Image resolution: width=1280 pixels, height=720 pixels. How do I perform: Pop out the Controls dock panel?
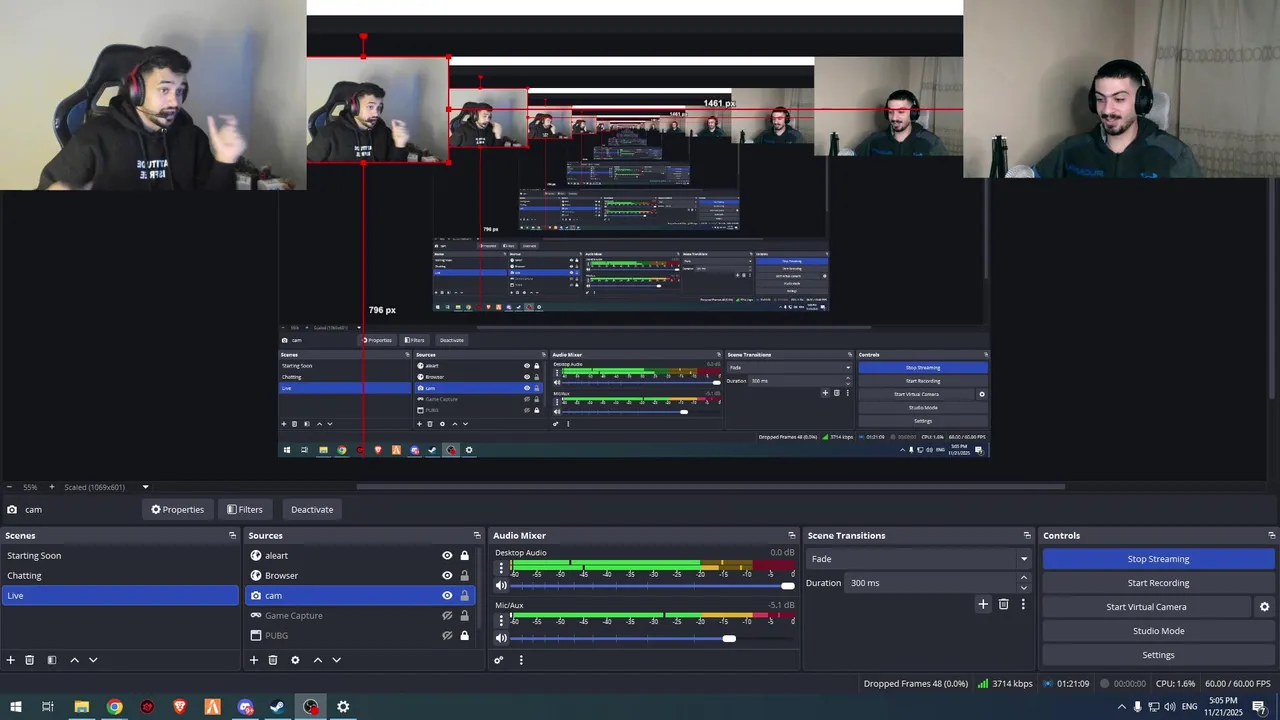[x=1270, y=536]
